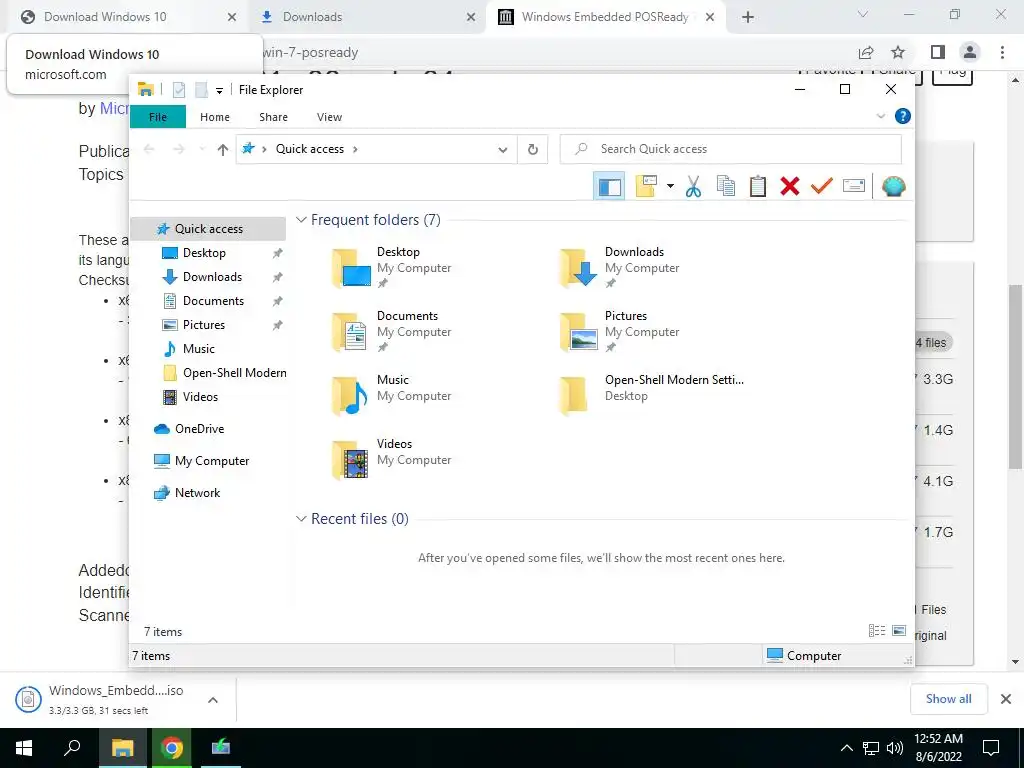Open the Home ribbon tab

coord(215,117)
